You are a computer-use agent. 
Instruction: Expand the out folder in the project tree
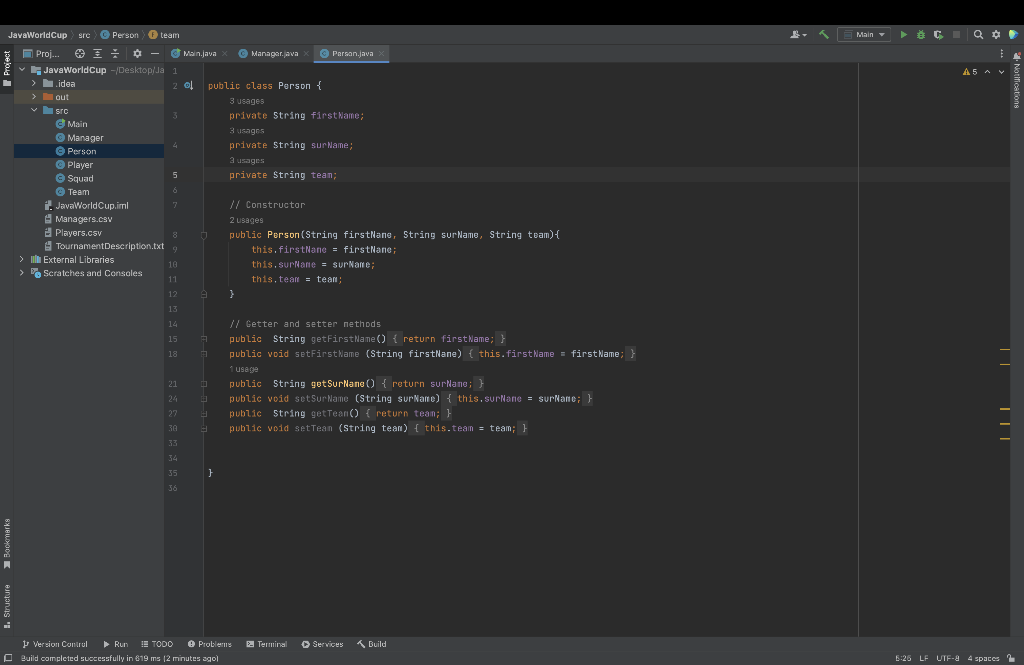coord(32,96)
